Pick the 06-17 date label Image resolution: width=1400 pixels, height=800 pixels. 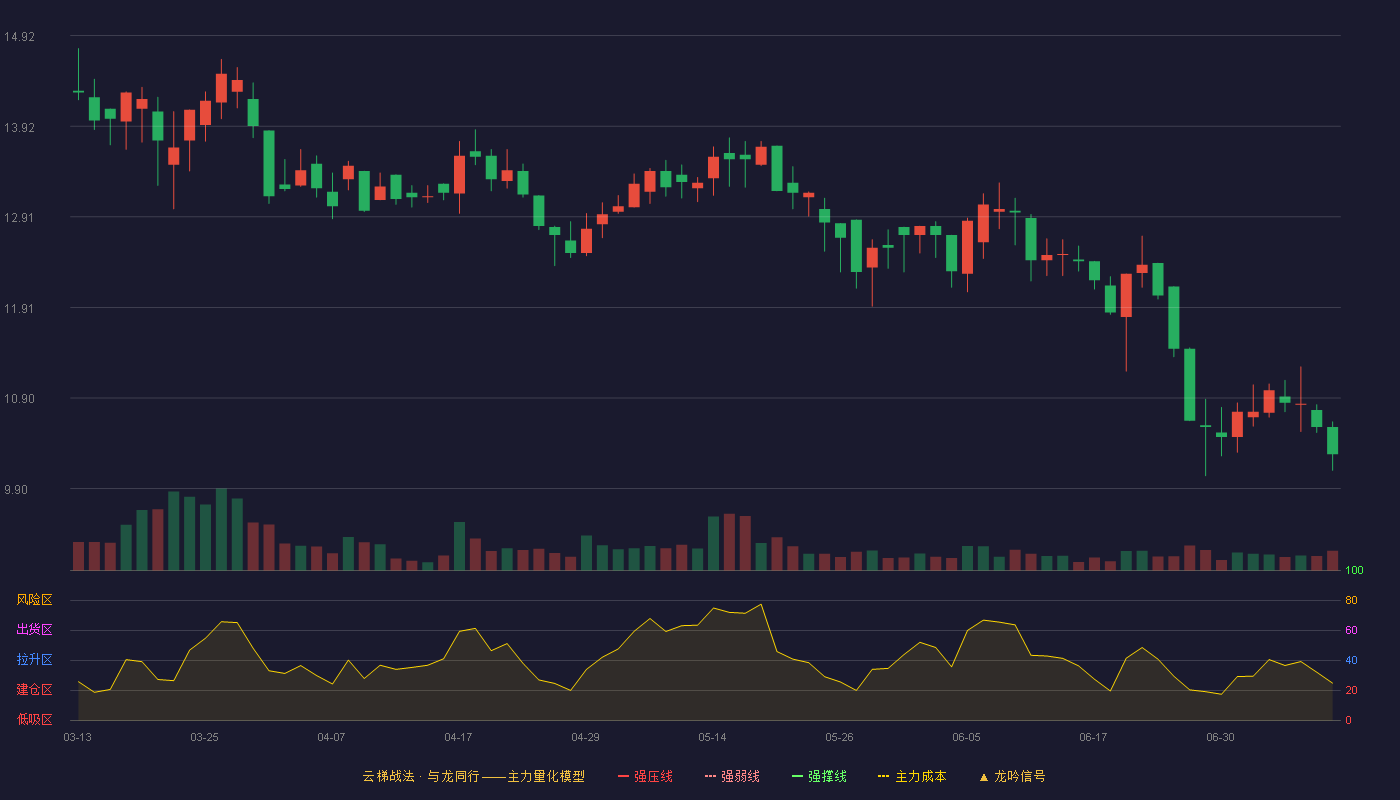click(x=1093, y=737)
